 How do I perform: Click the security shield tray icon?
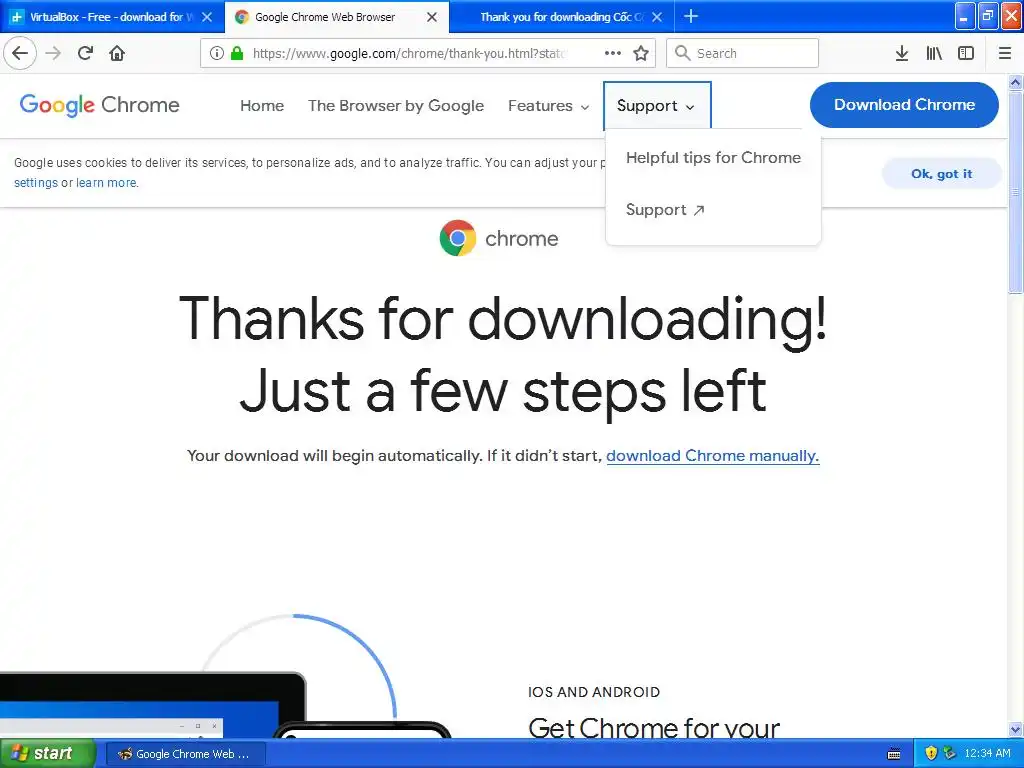pos(931,753)
